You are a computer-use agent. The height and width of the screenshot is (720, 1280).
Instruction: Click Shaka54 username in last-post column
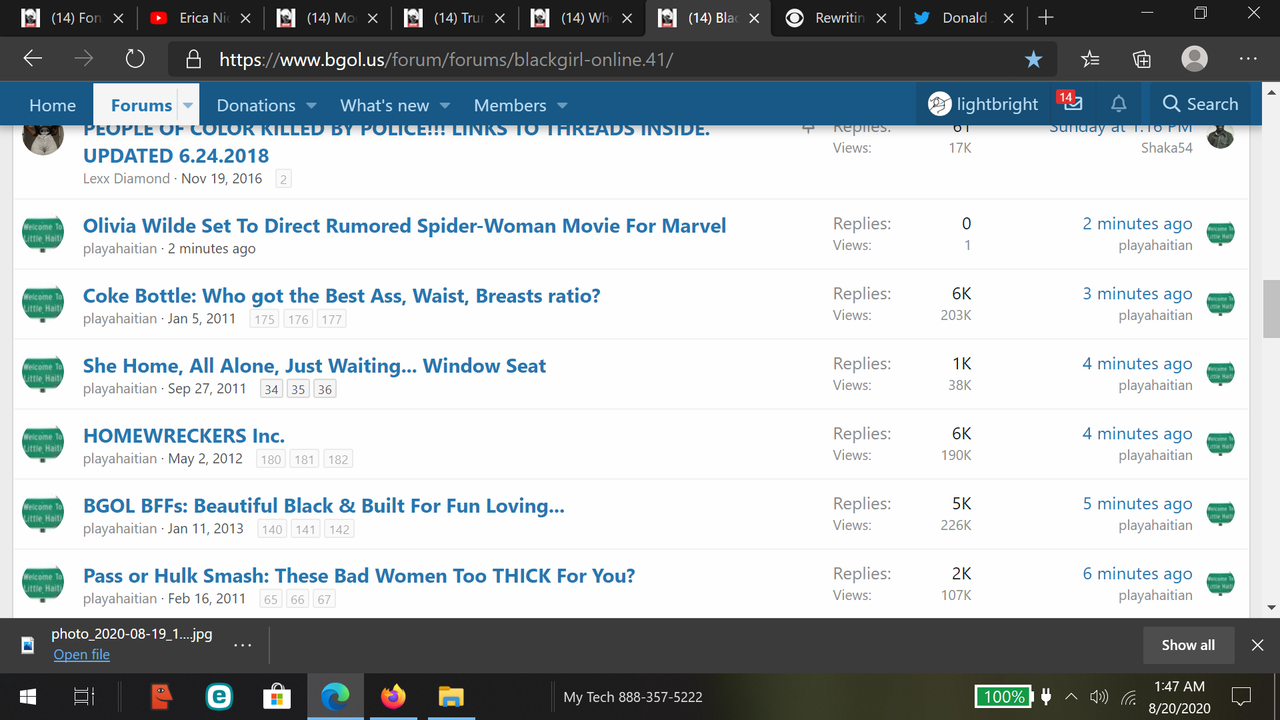pyautogui.click(x=1167, y=148)
